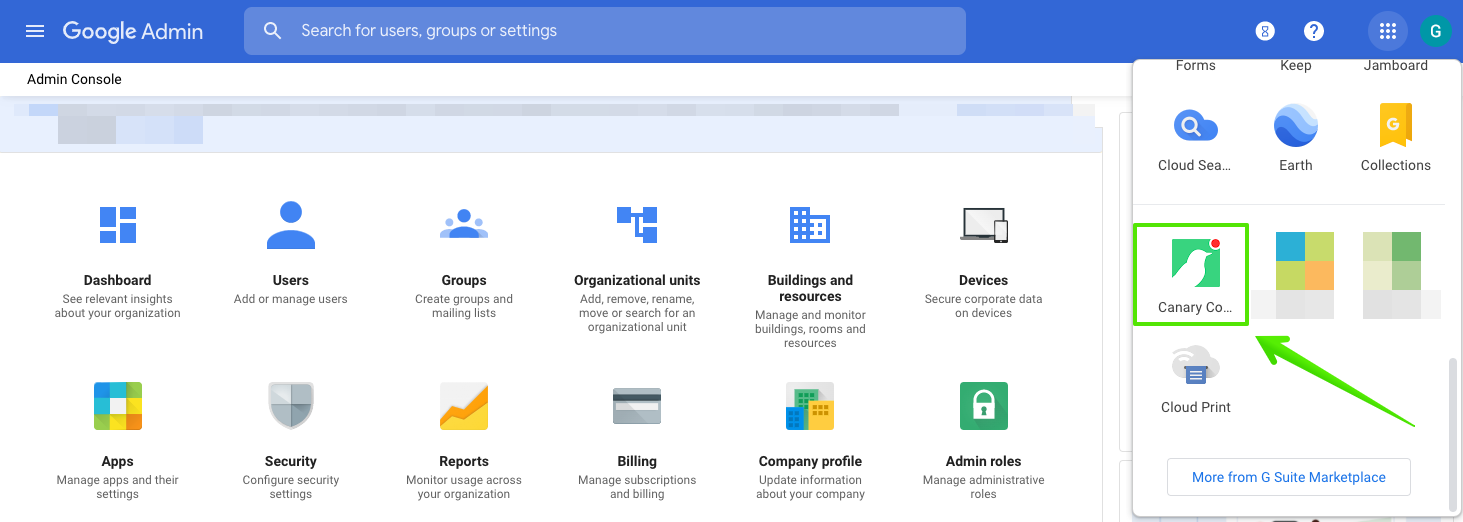1463x522 pixels.
Task: Open the main hamburger menu
Action: [x=35, y=31]
